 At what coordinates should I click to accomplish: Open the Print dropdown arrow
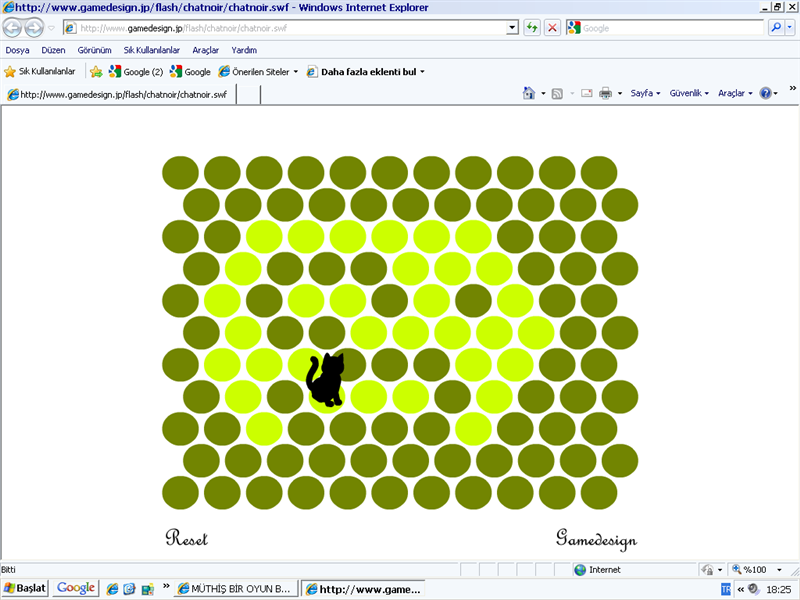(620, 93)
